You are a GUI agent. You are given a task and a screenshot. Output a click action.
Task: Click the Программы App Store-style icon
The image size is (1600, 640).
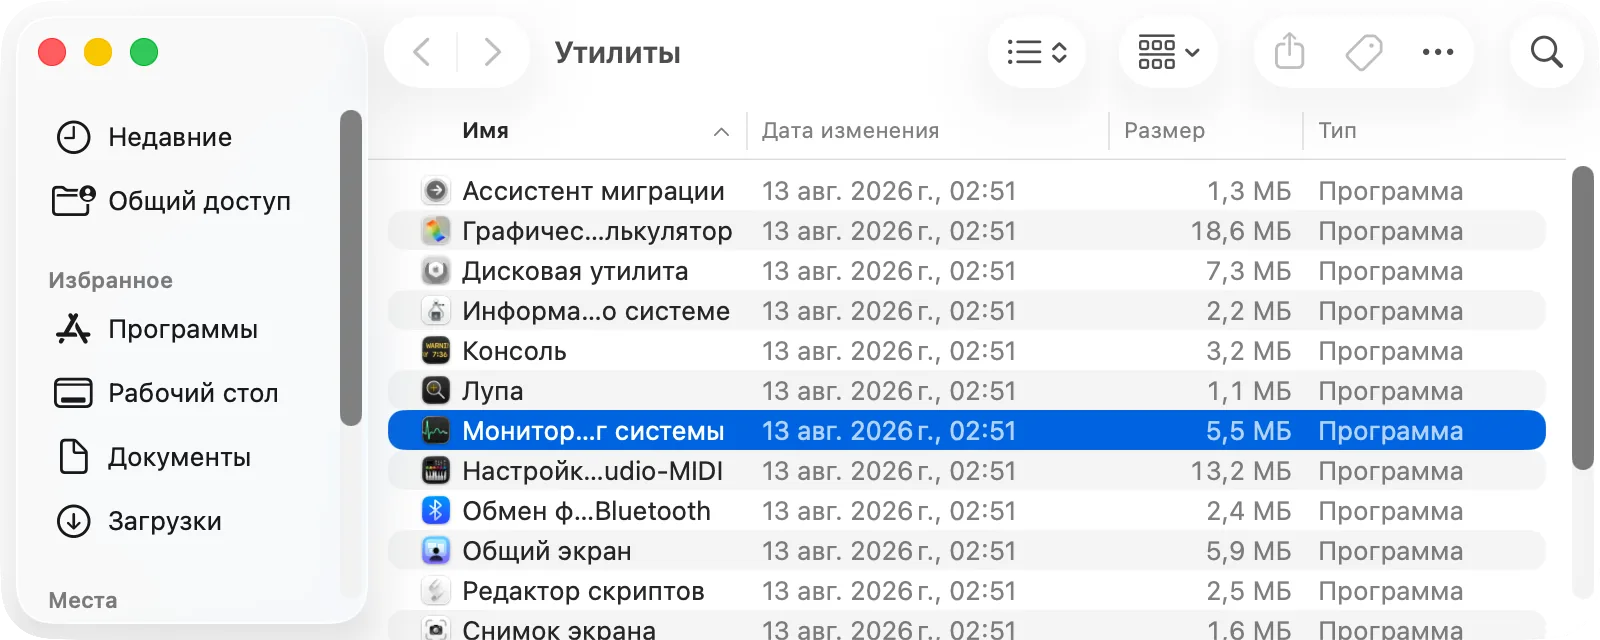(x=73, y=329)
